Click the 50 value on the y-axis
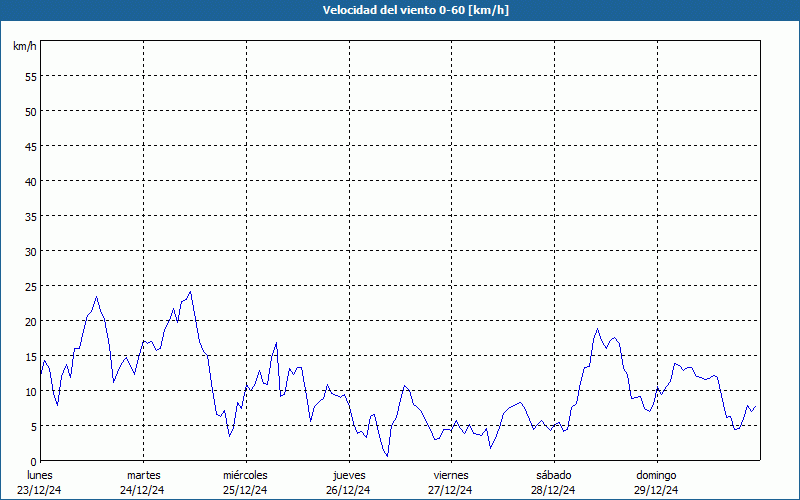 coord(31,113)
